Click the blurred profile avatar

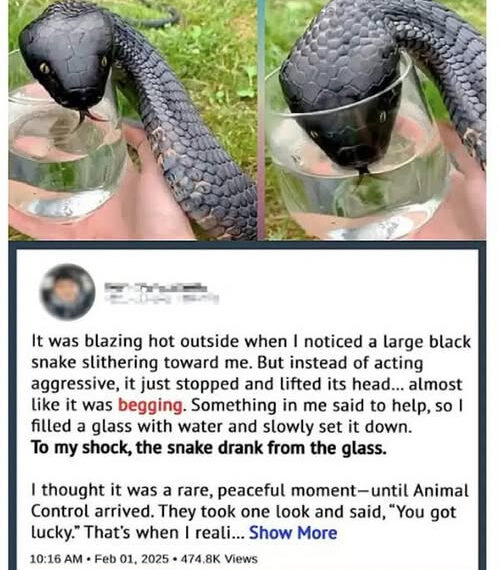[68, 292]
